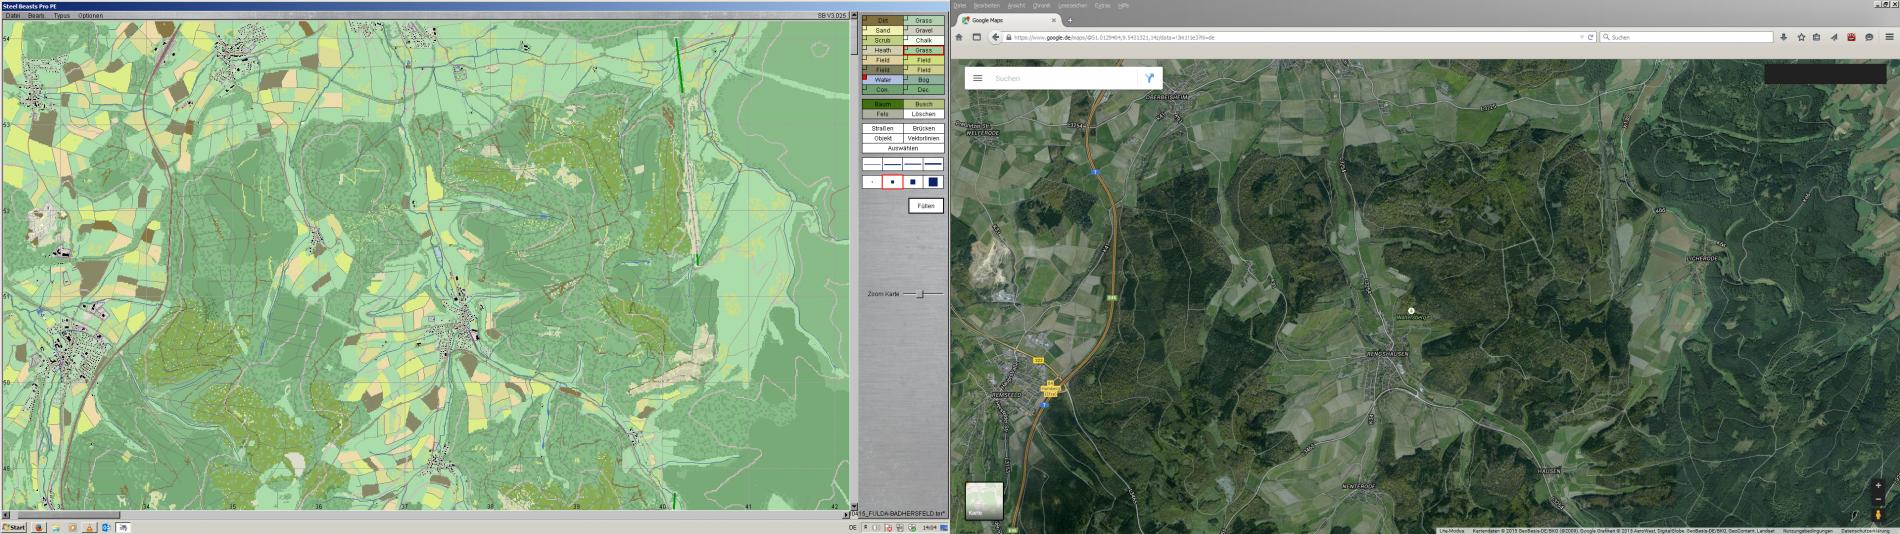Select the smallest brush size square
This screenshot has width=1900, height=534.
coord(872,182)
